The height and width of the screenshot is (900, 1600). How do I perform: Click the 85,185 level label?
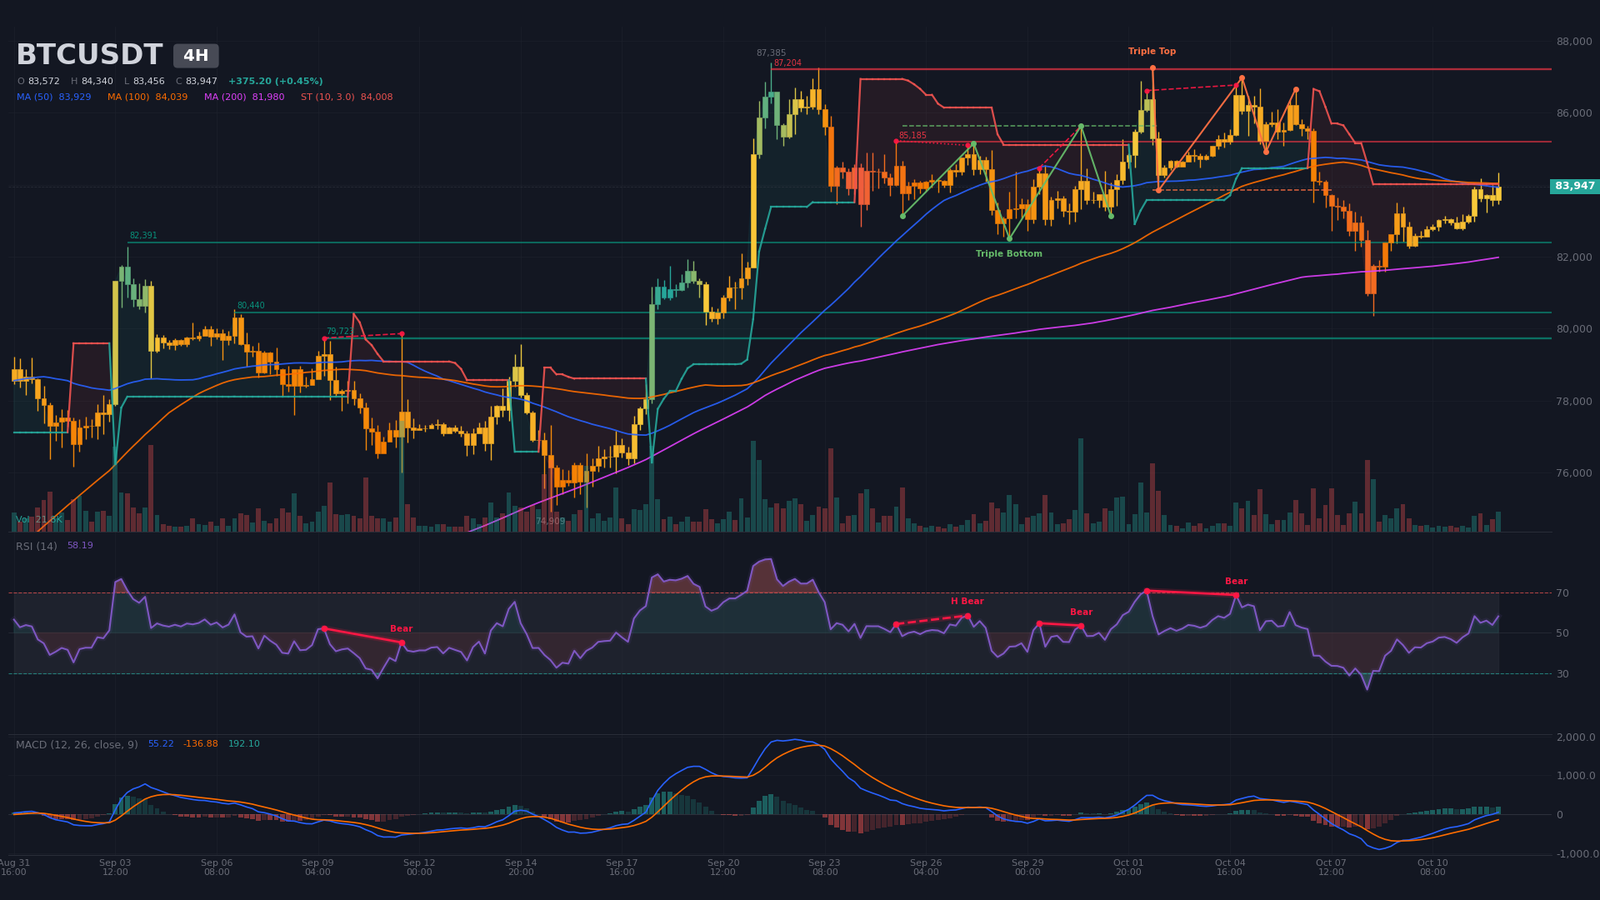pyautogui.click(x=912, y=135)
